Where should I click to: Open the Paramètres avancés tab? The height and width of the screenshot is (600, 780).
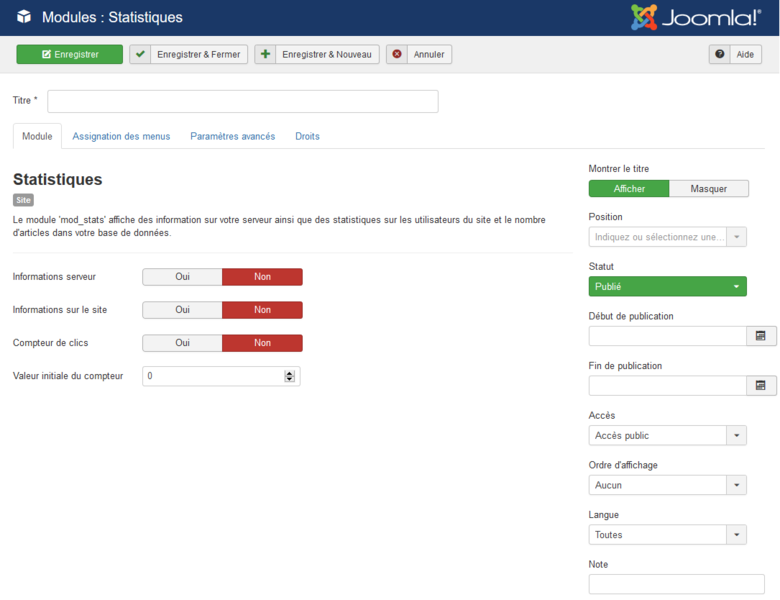[233, 136]
